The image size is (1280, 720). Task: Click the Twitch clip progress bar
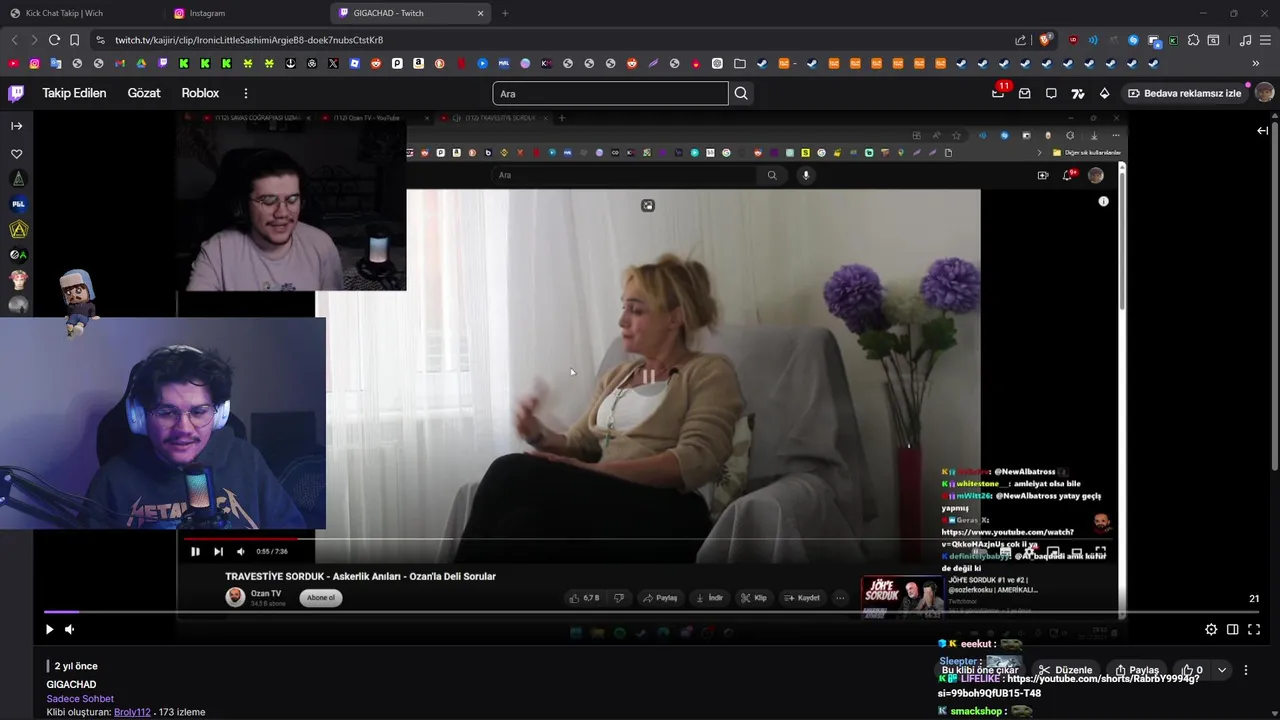[x=652, y=611]
